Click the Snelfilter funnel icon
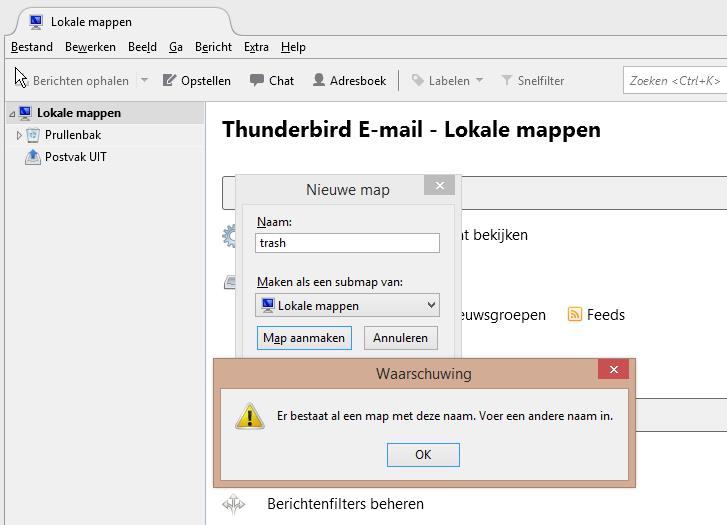This screenshot has height=525, width=727. pyautogui.click(x=507, y=80)
